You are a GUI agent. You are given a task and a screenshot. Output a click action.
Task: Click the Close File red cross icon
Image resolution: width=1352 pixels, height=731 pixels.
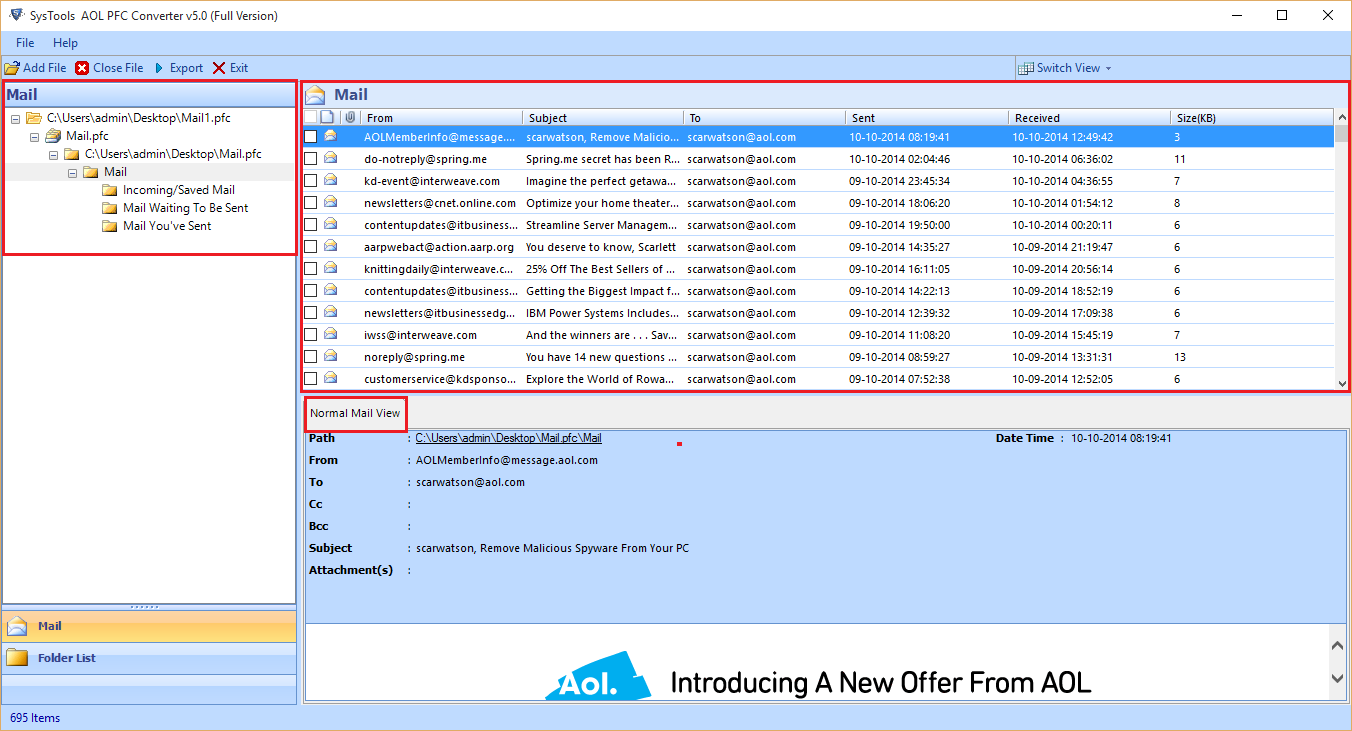[81, 67]
